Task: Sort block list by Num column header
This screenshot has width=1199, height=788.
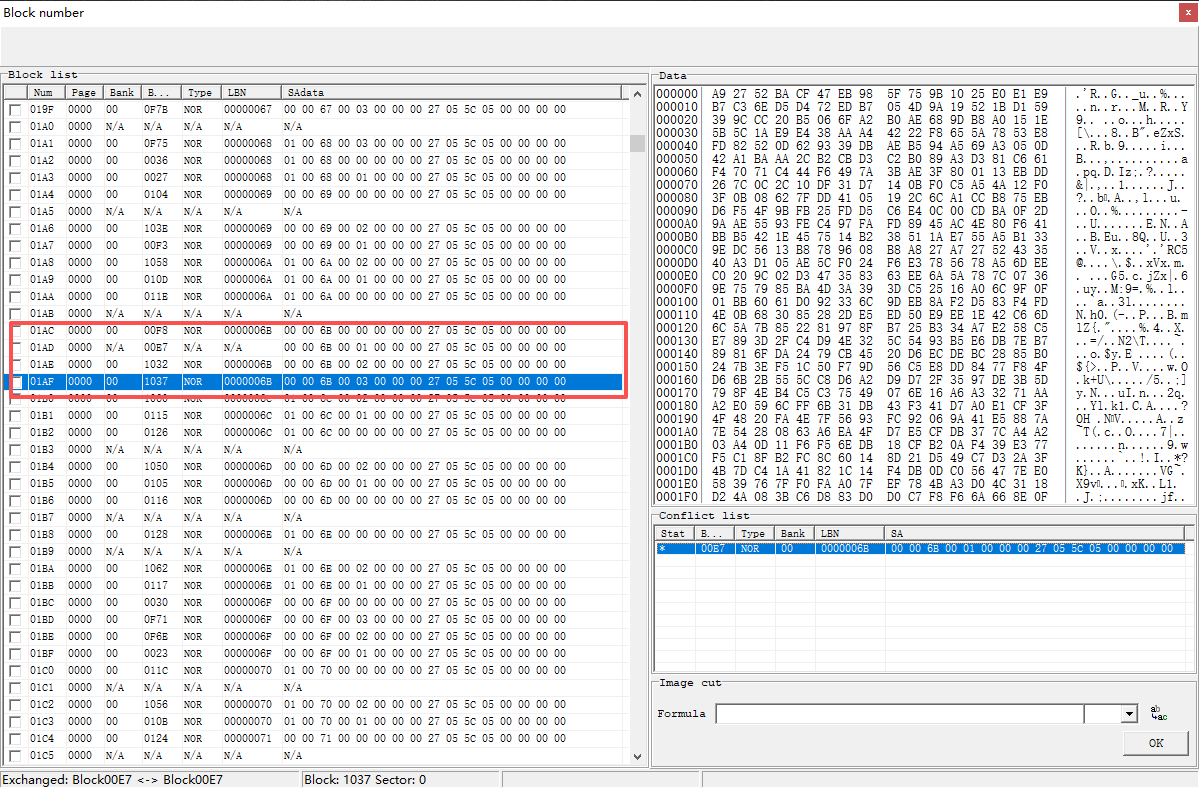Action: click(x=45, y=92)
